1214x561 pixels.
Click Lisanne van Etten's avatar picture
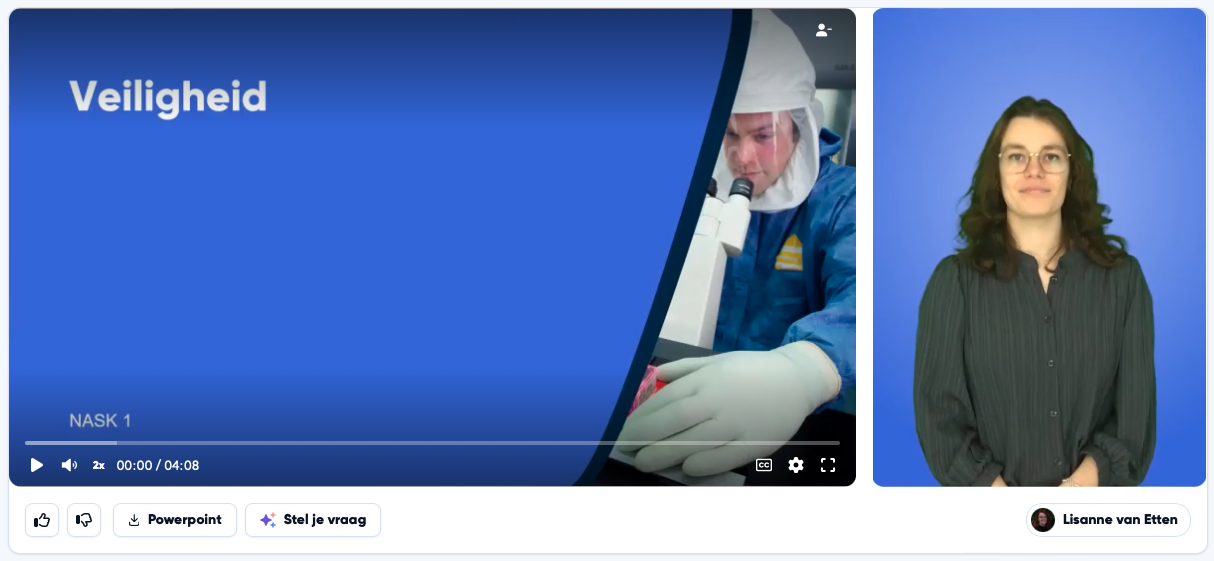pyautogui.click(x=1043, y=520)
